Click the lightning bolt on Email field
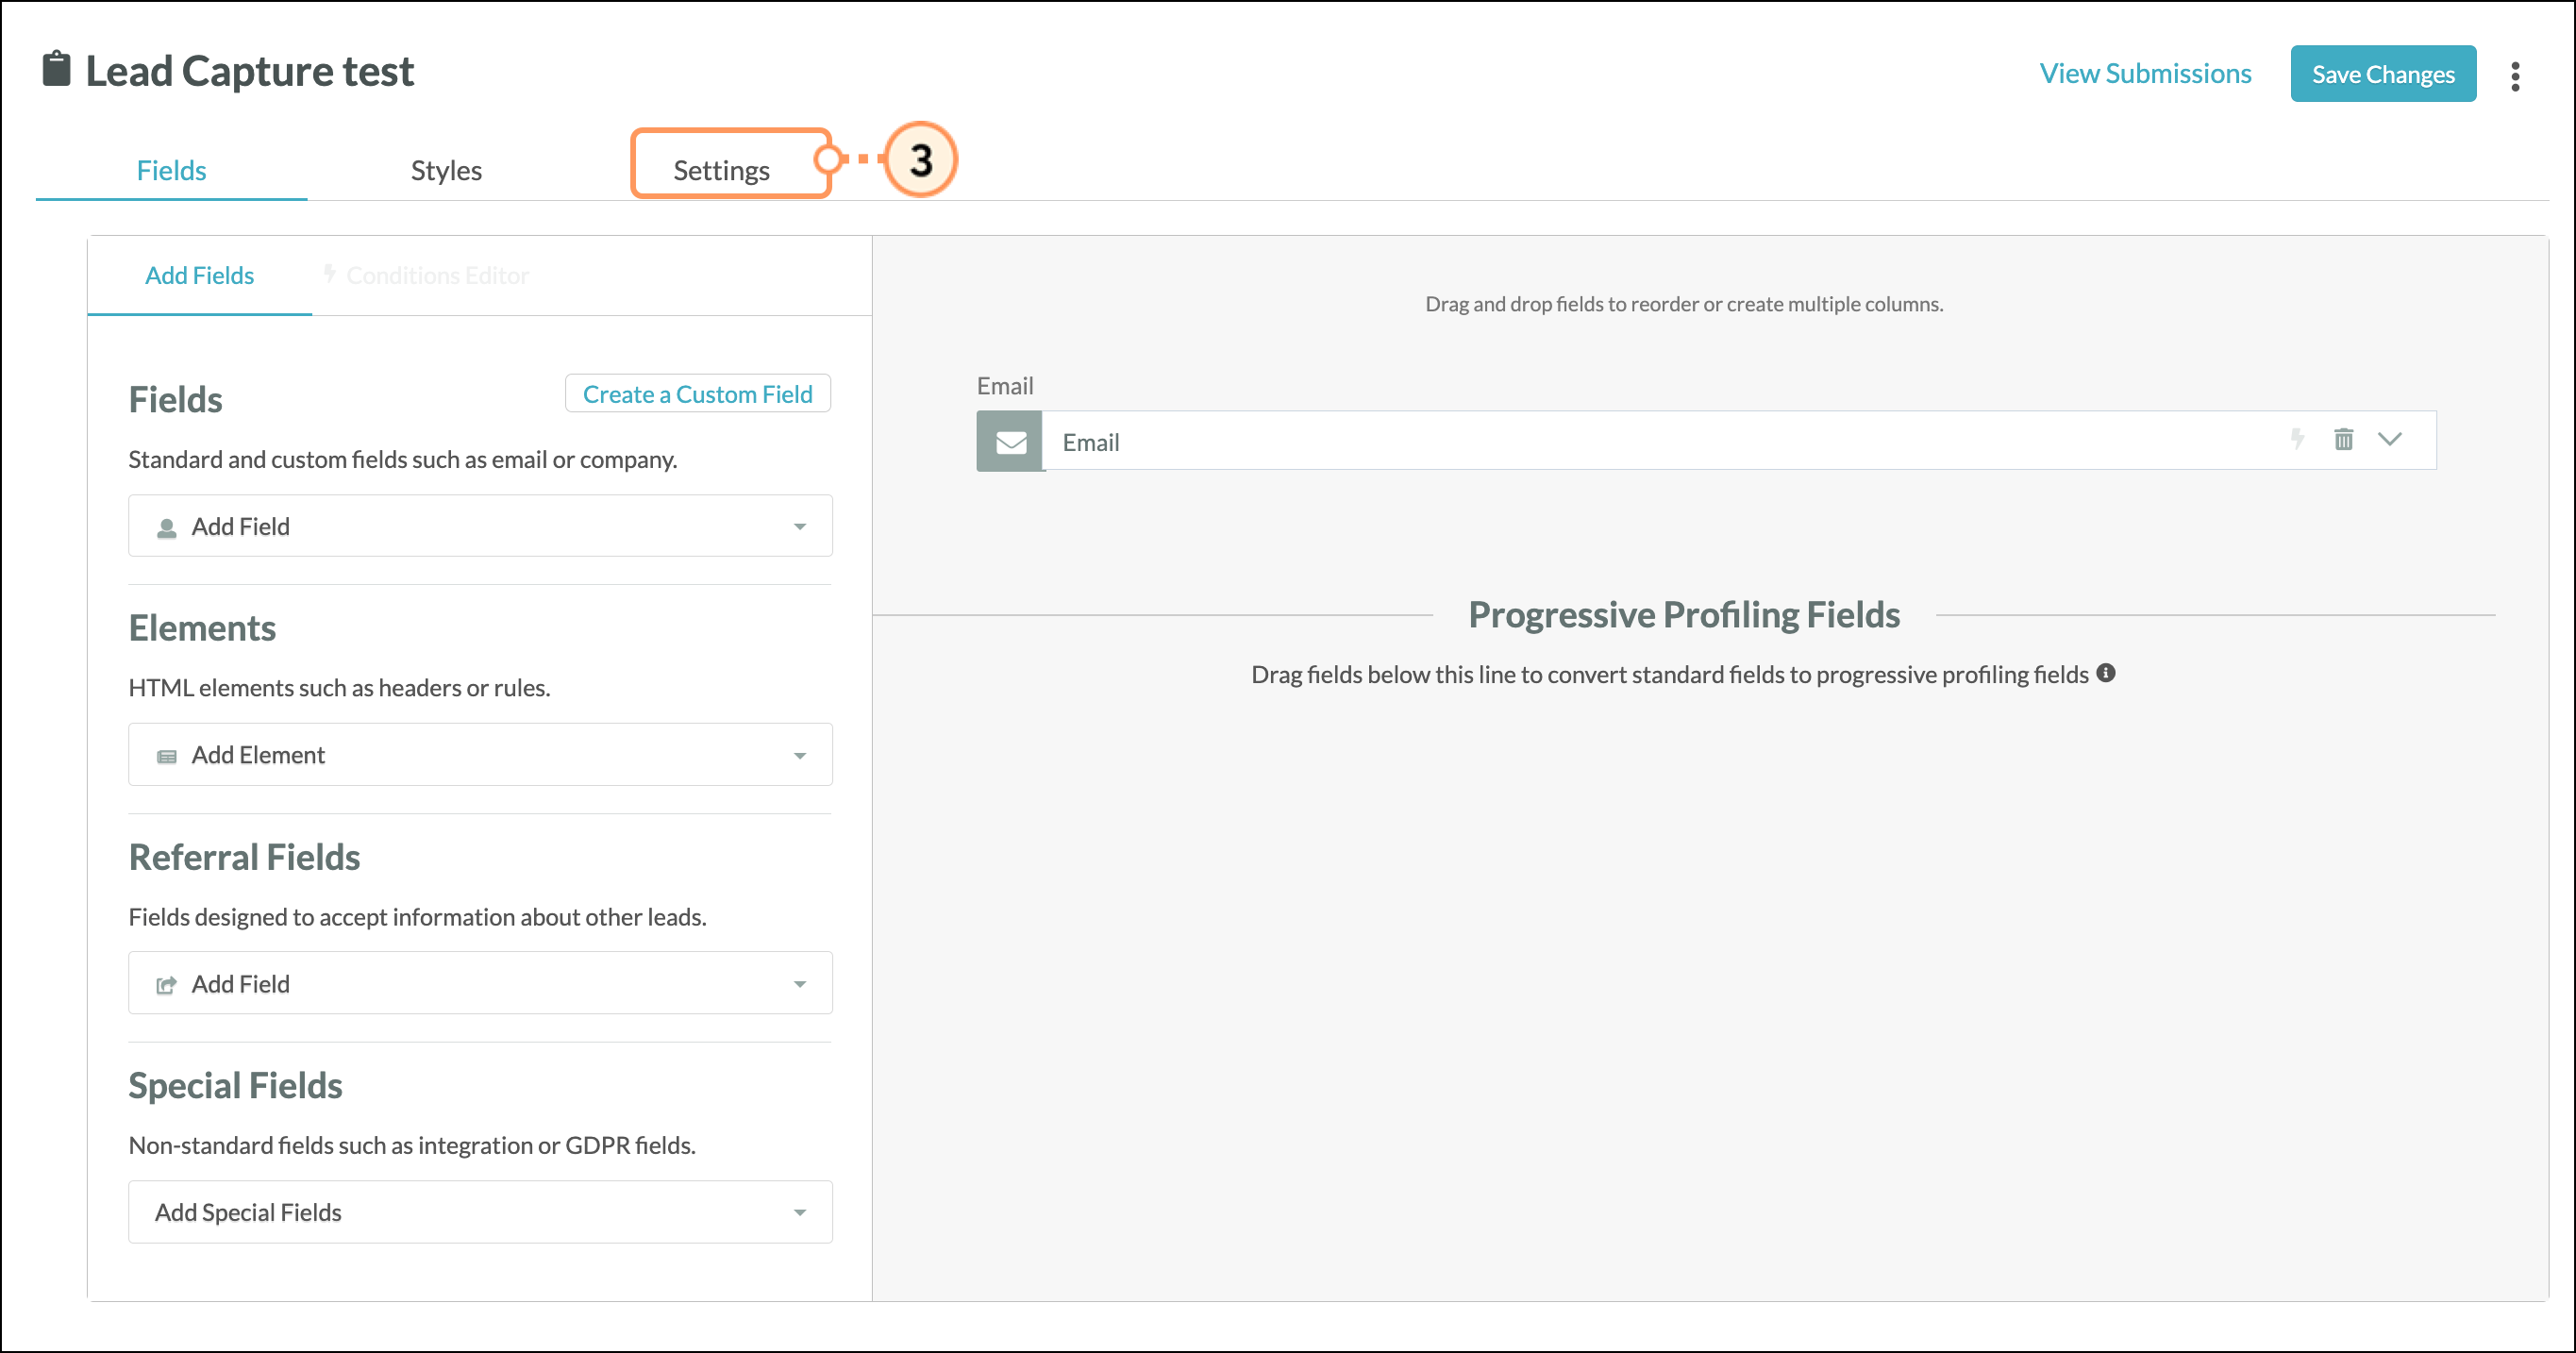This screenshot has width=2576, height=1353. click(2297, 439)
